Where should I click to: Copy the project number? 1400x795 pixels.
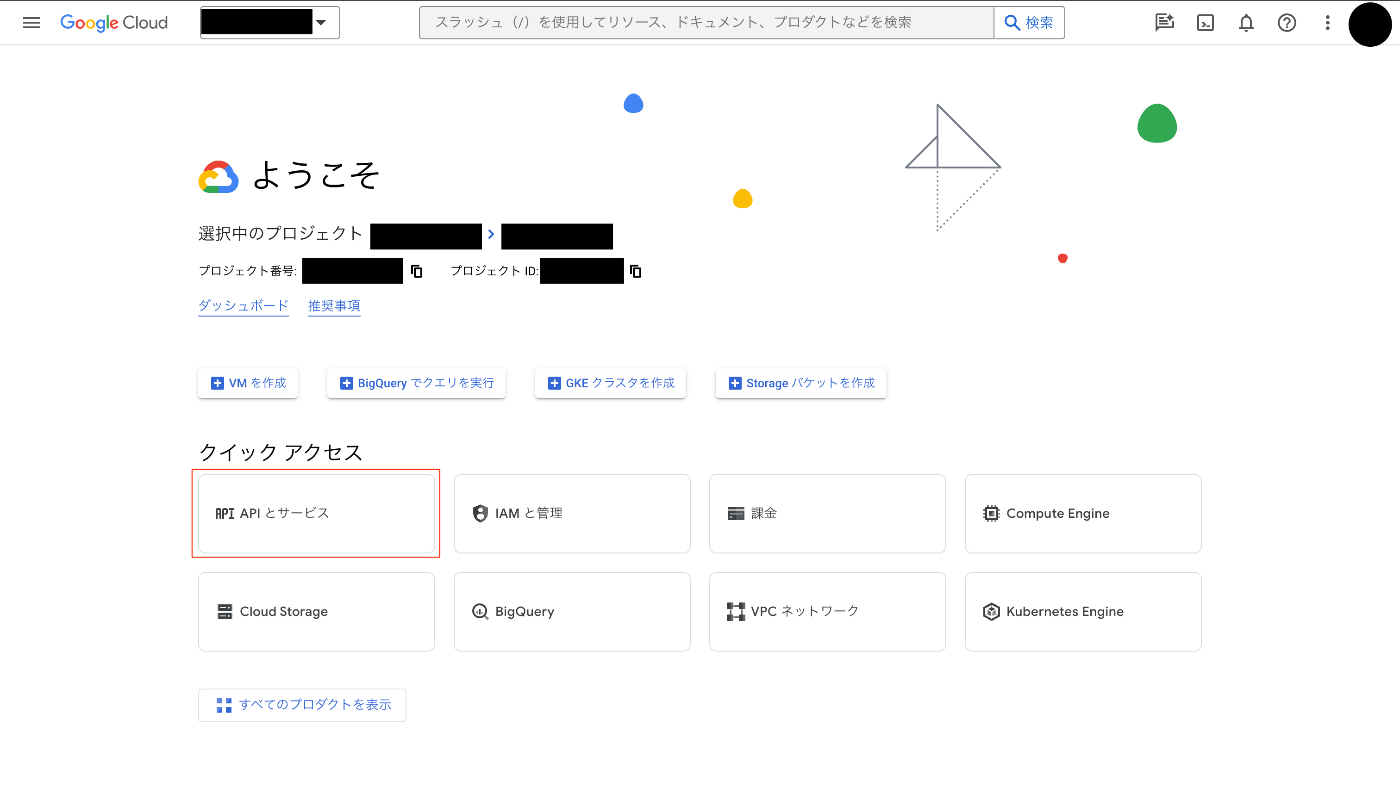click(x=417, y=271)
